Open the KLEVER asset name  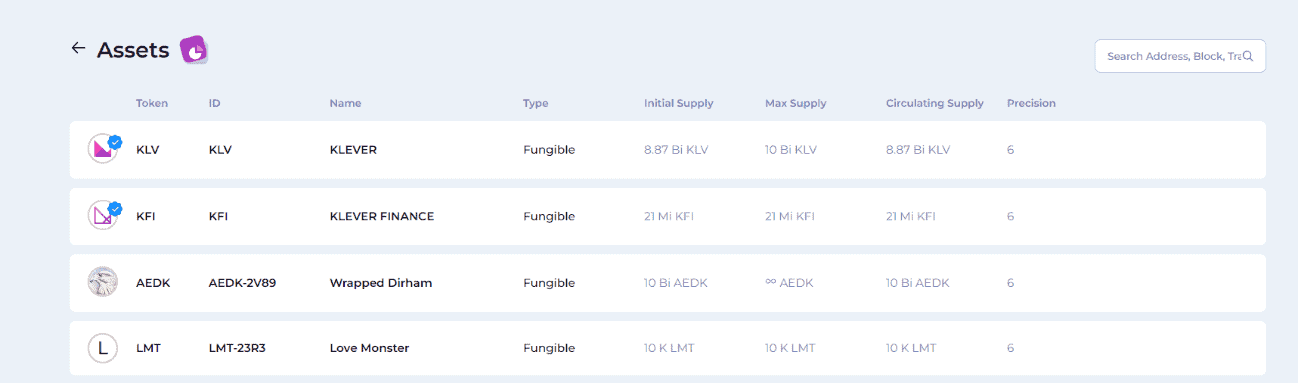tap(353, 150)
